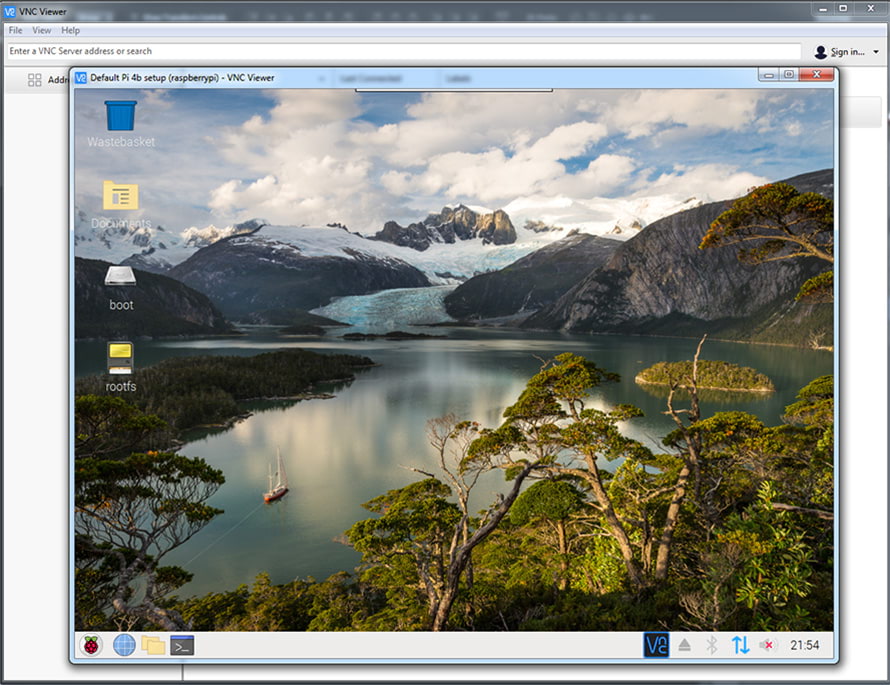Screen dimensions: 890x685
Task: Open the Help menu
Action: click(x=71, y=30)
